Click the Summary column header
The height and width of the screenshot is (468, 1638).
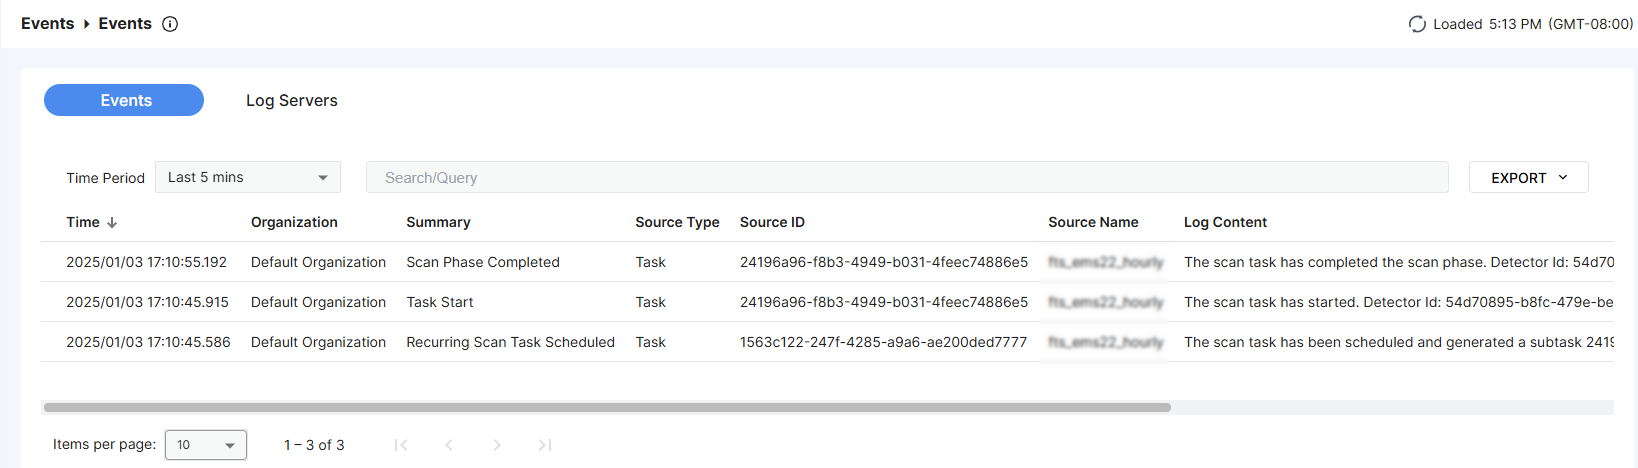pos(438,222)
